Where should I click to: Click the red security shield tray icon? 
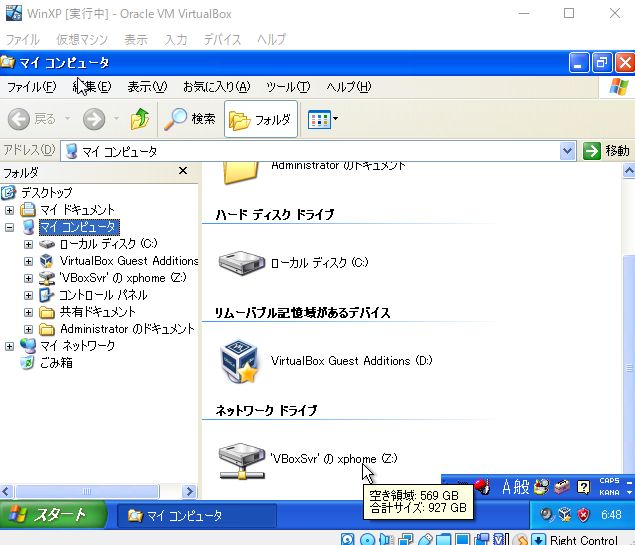click(x=583, y=515)
